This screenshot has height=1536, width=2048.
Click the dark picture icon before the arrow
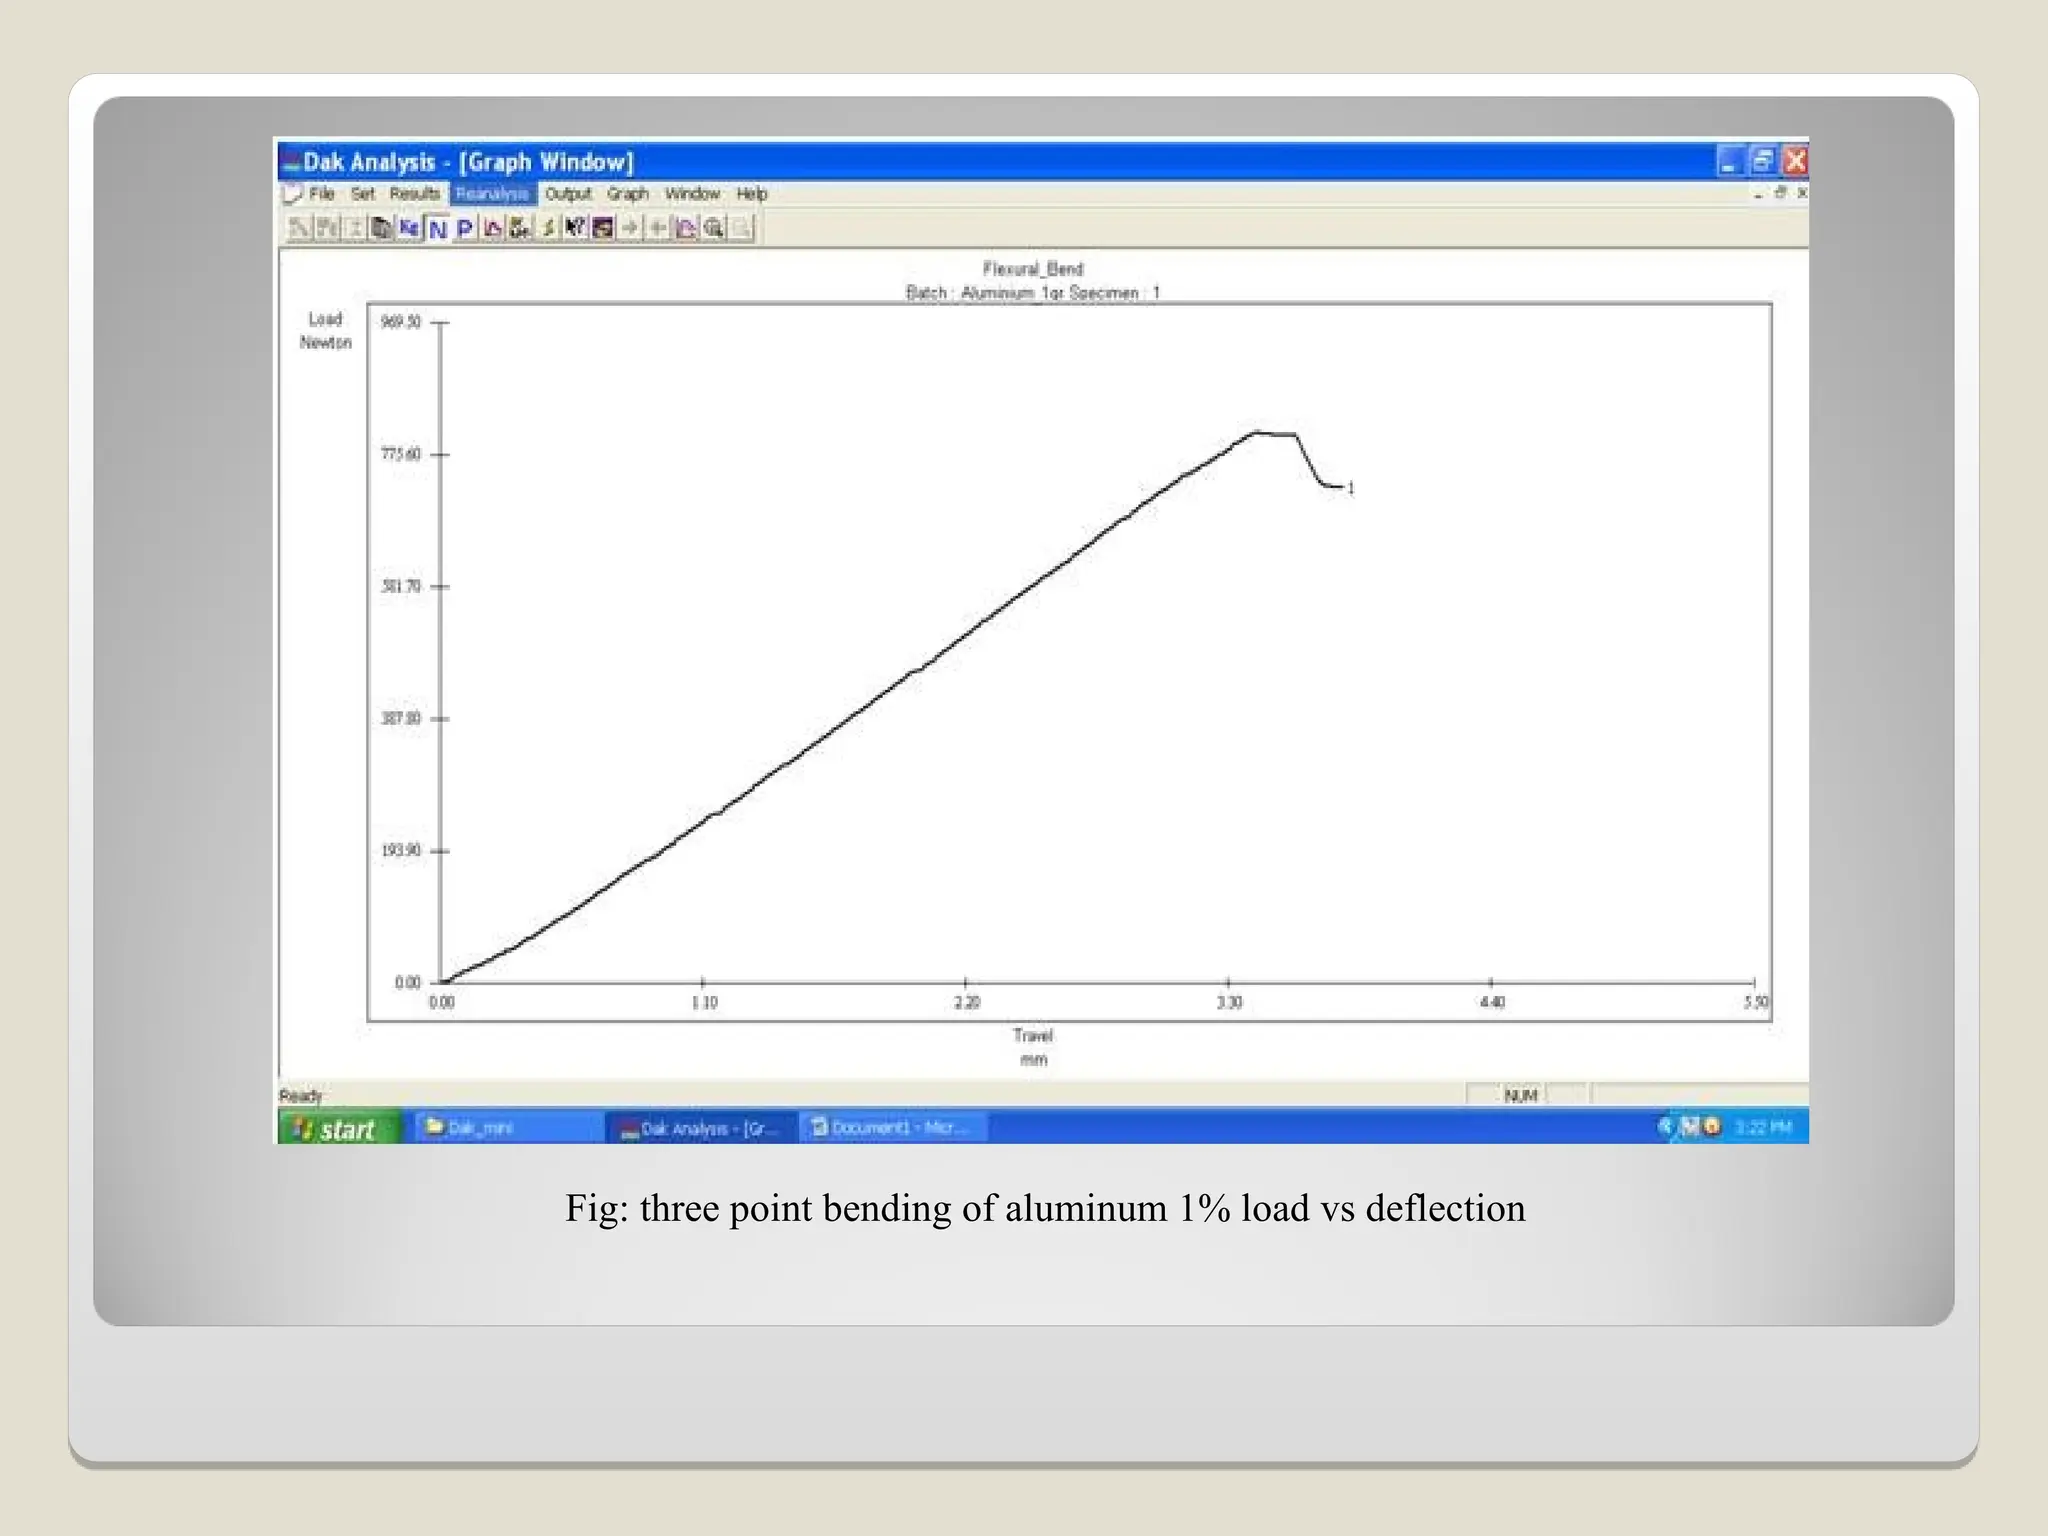click(x=603, y=228)
